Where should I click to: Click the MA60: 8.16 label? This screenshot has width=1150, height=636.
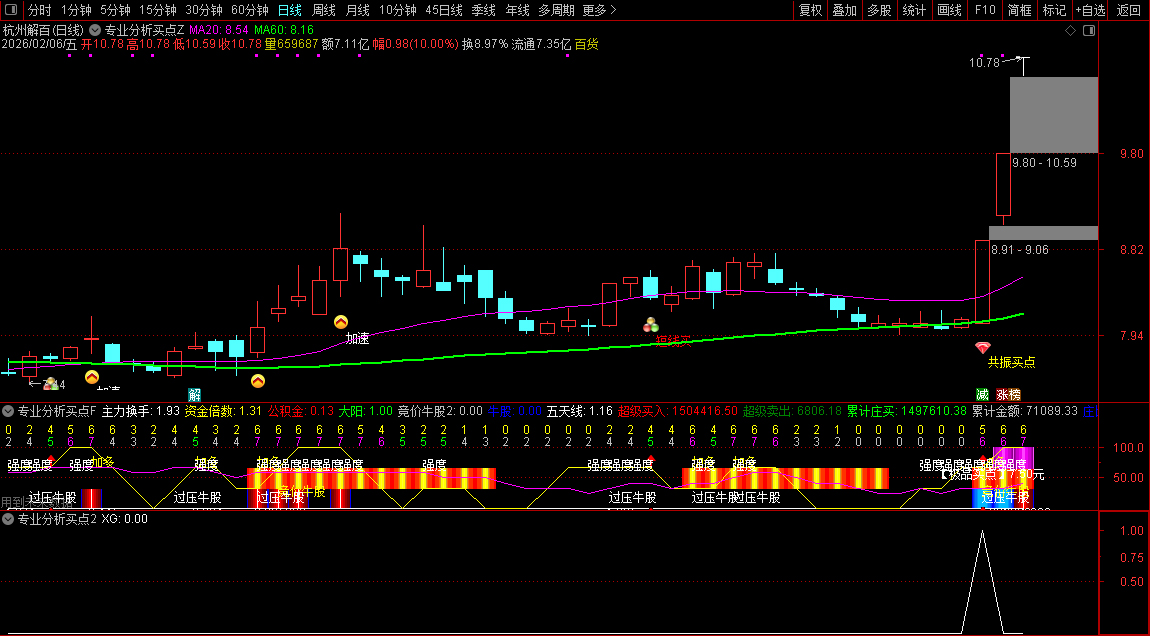tap(284, 30)
